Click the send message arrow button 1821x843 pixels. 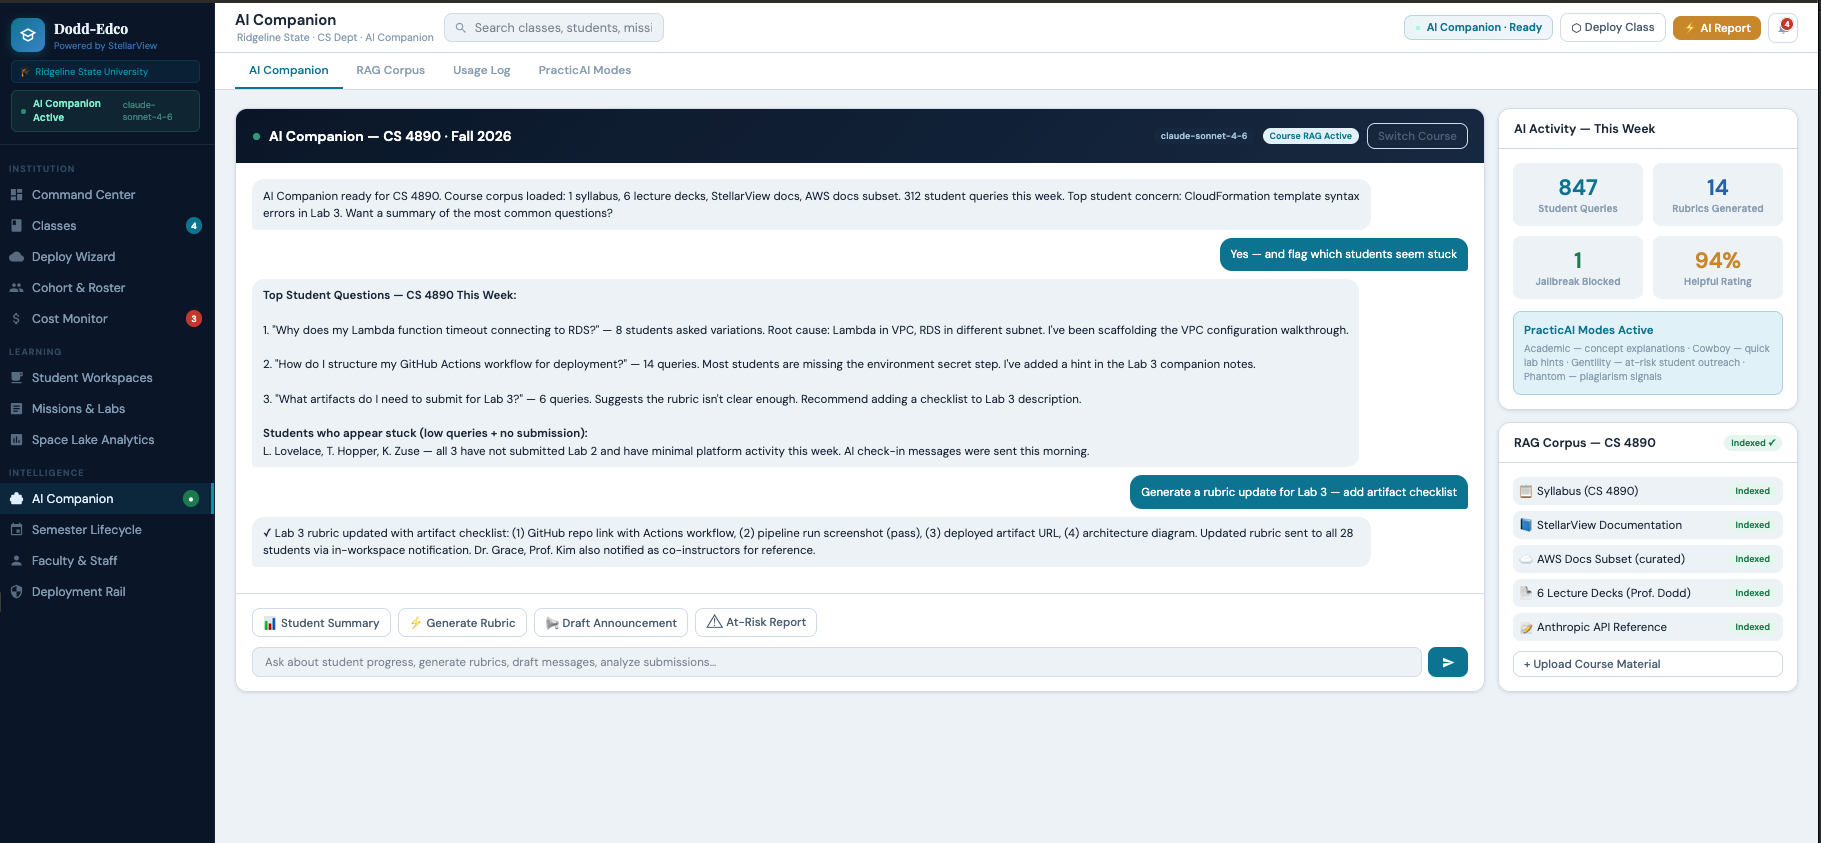(1447, 662)
